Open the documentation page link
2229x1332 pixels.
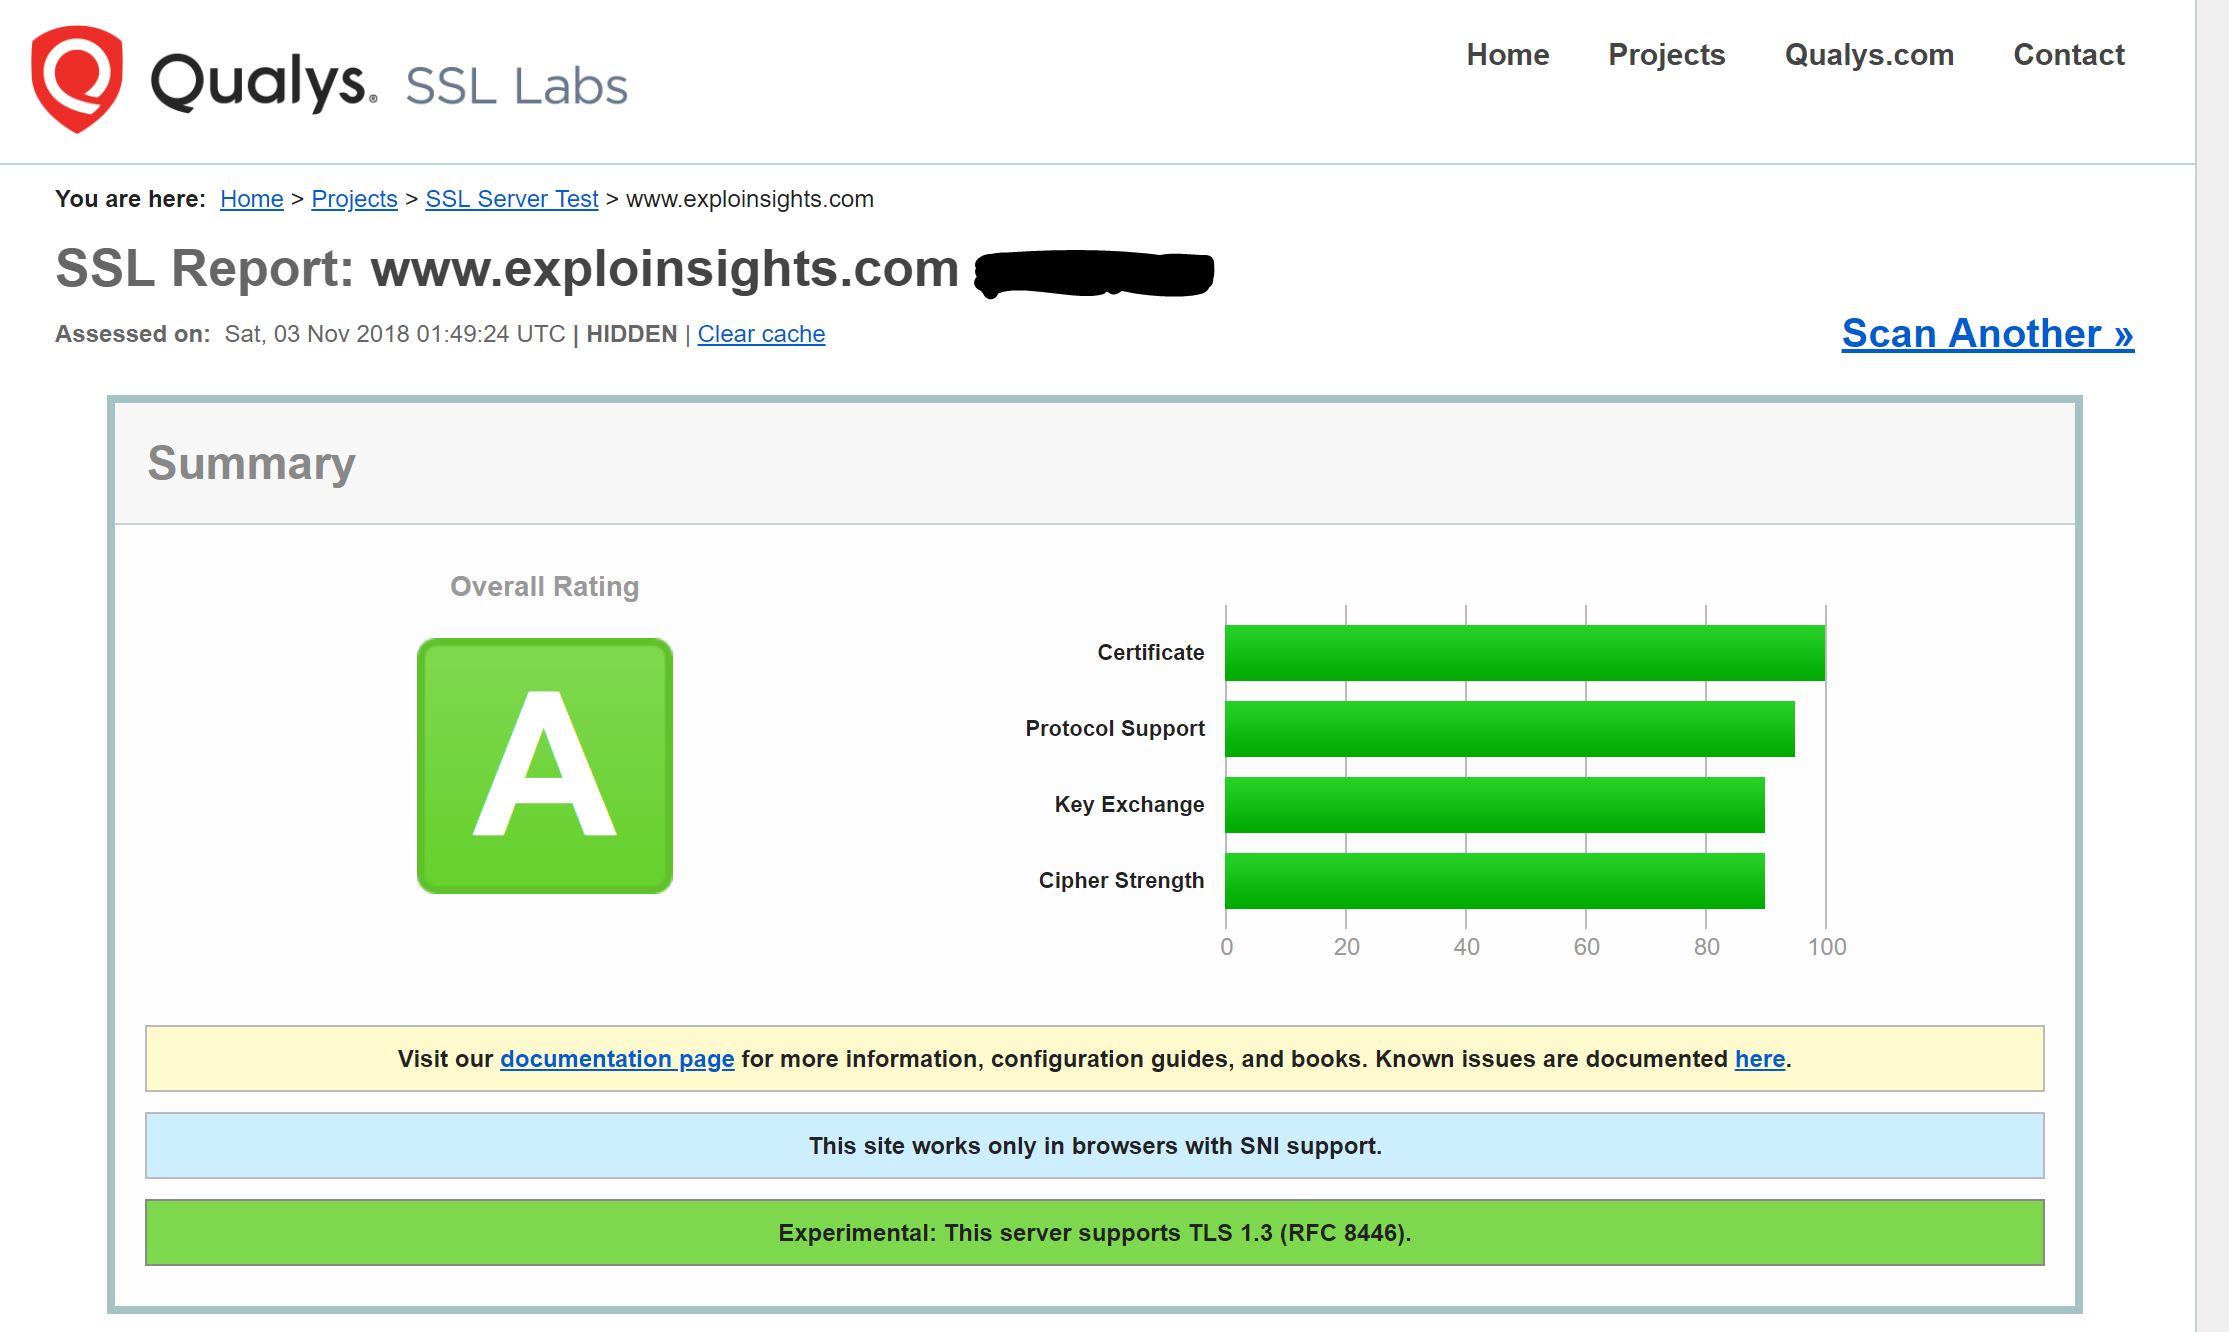point(617,1059)
